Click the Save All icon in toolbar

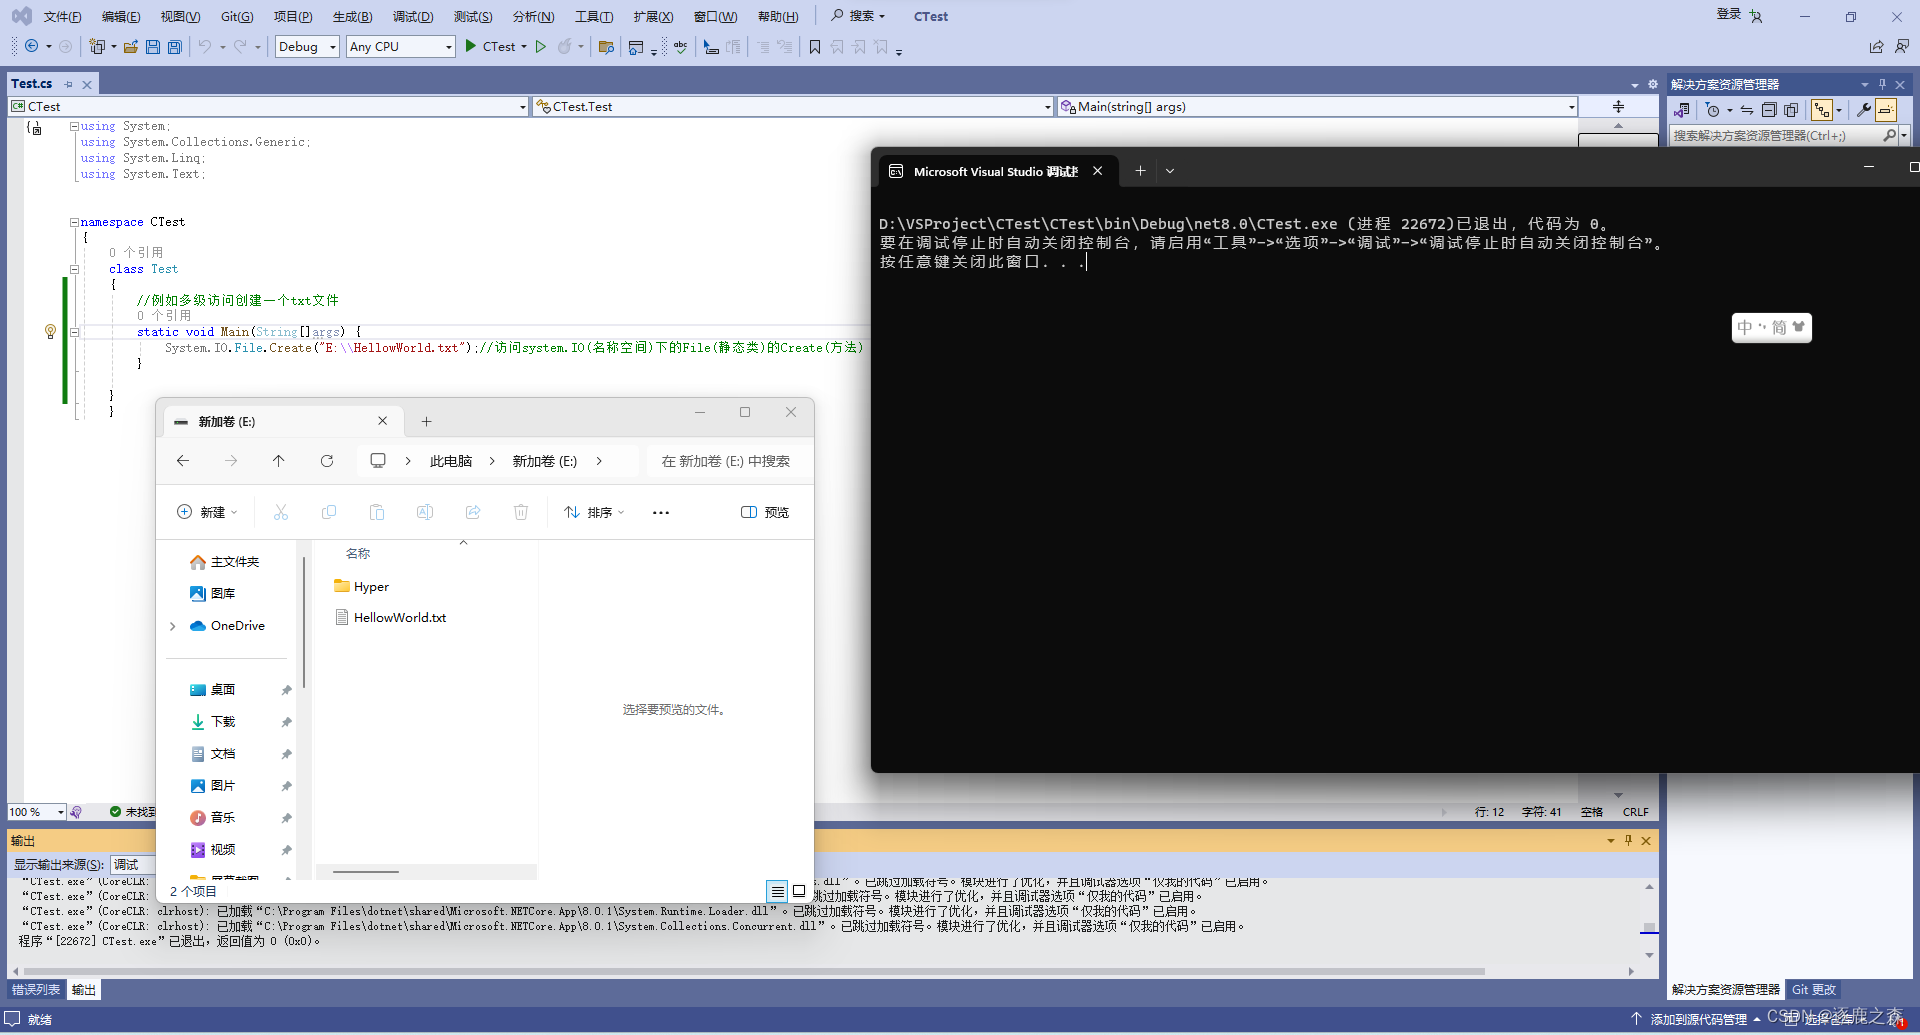pos(174,47)
